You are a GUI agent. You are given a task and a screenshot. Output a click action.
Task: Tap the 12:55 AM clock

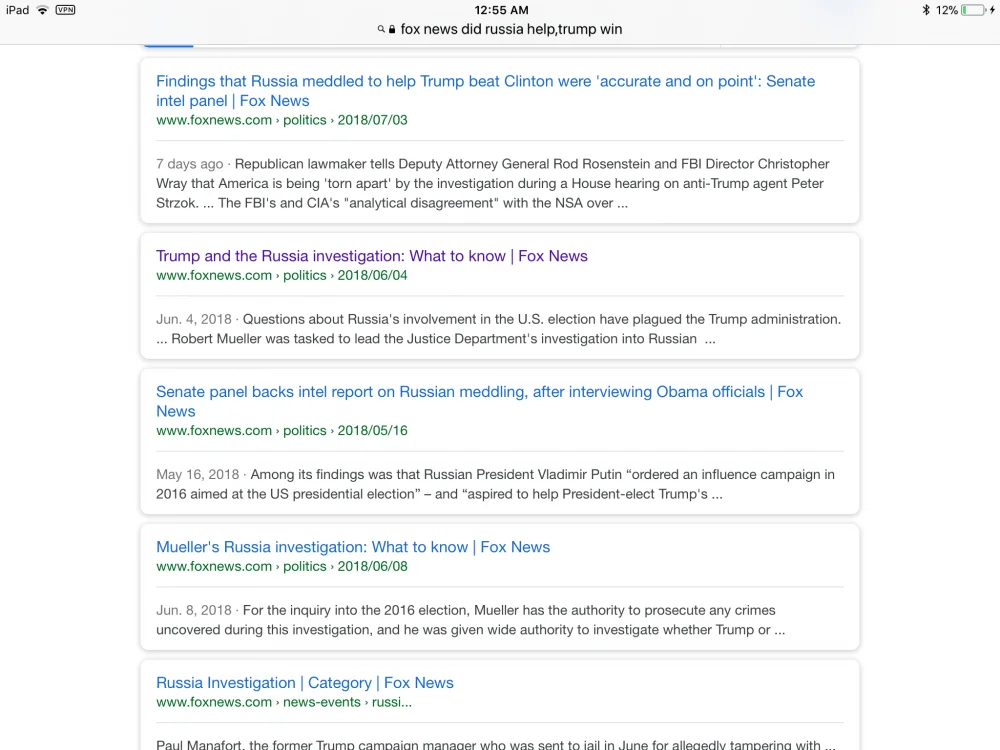pos(501,10)
